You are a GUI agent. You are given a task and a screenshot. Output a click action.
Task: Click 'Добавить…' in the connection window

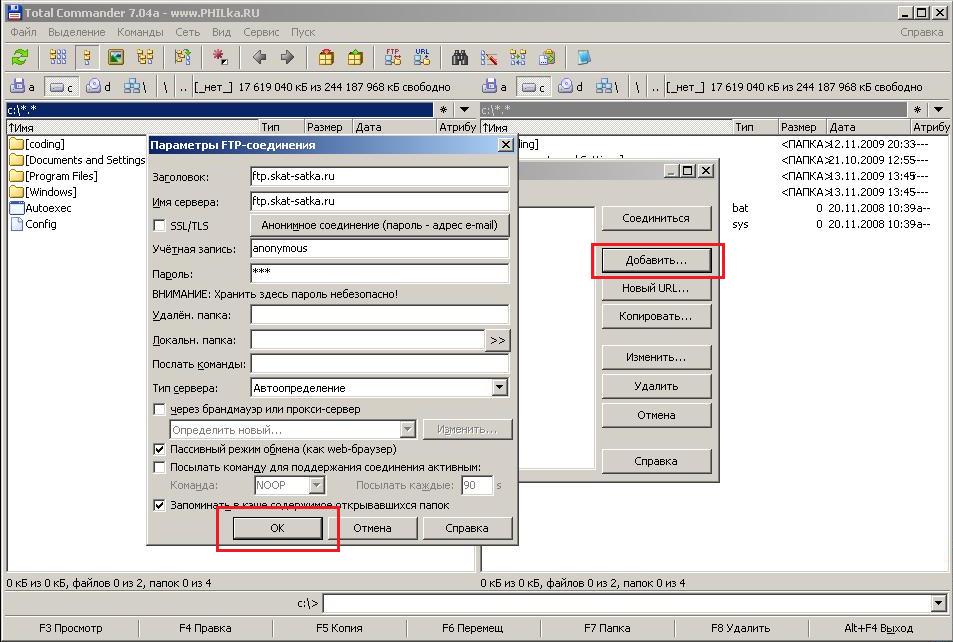coord(656,260)
